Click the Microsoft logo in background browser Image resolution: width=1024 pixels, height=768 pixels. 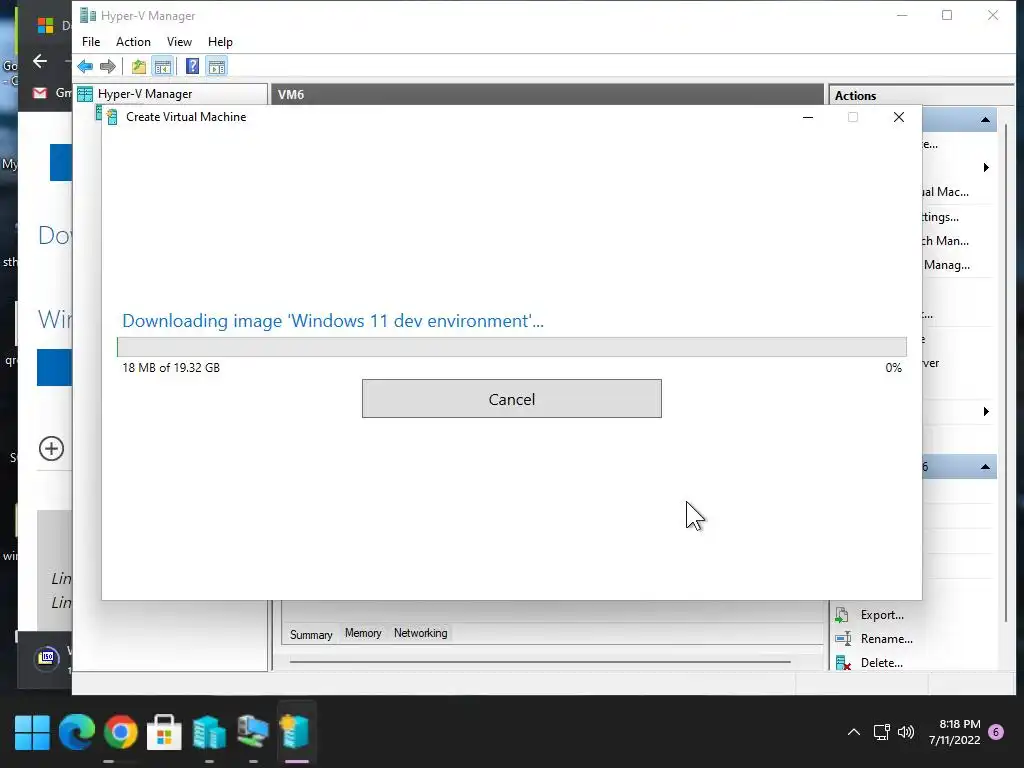click(x=46, y=25)
